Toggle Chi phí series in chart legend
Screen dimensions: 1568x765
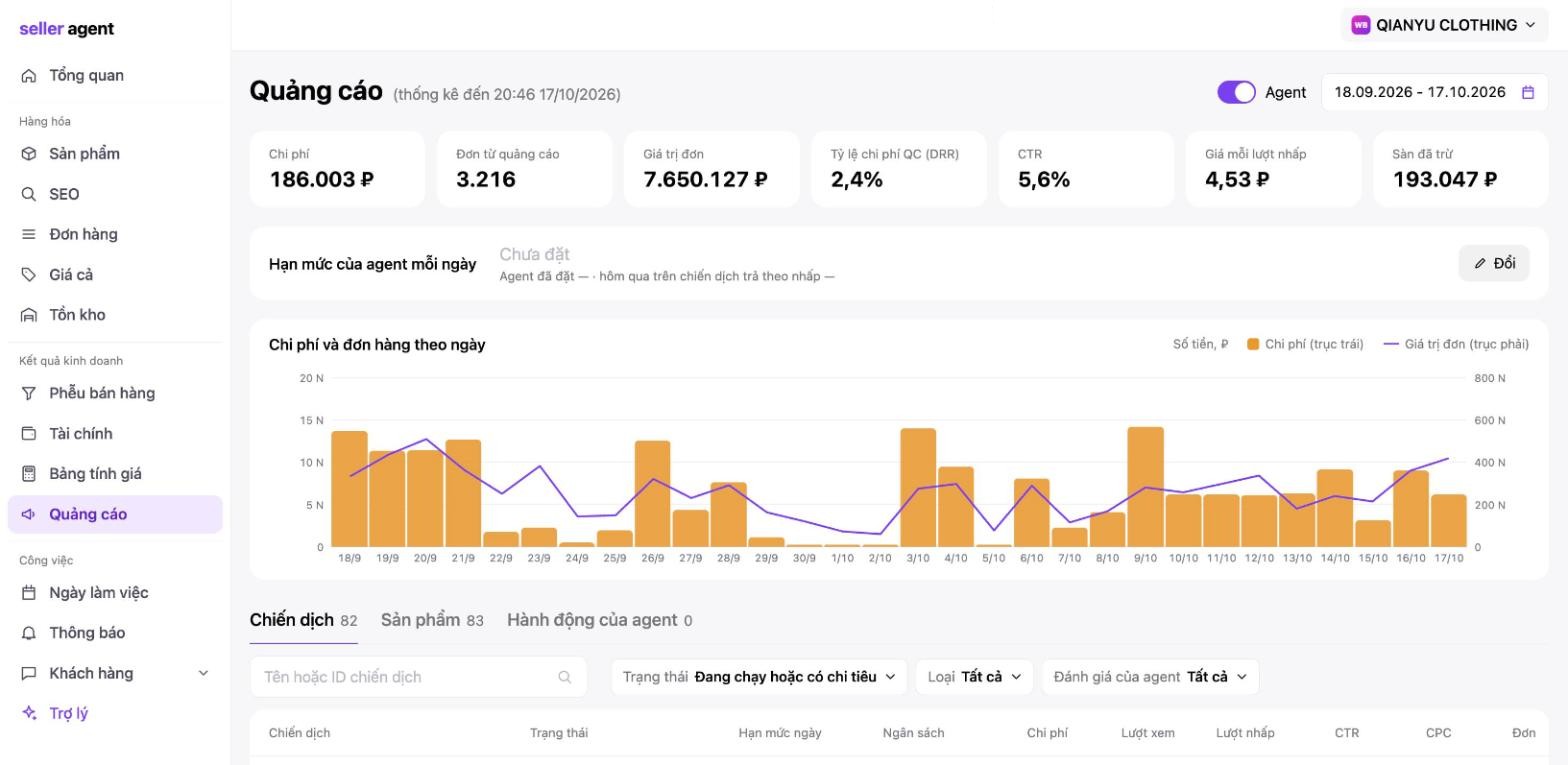point(1305,344)
